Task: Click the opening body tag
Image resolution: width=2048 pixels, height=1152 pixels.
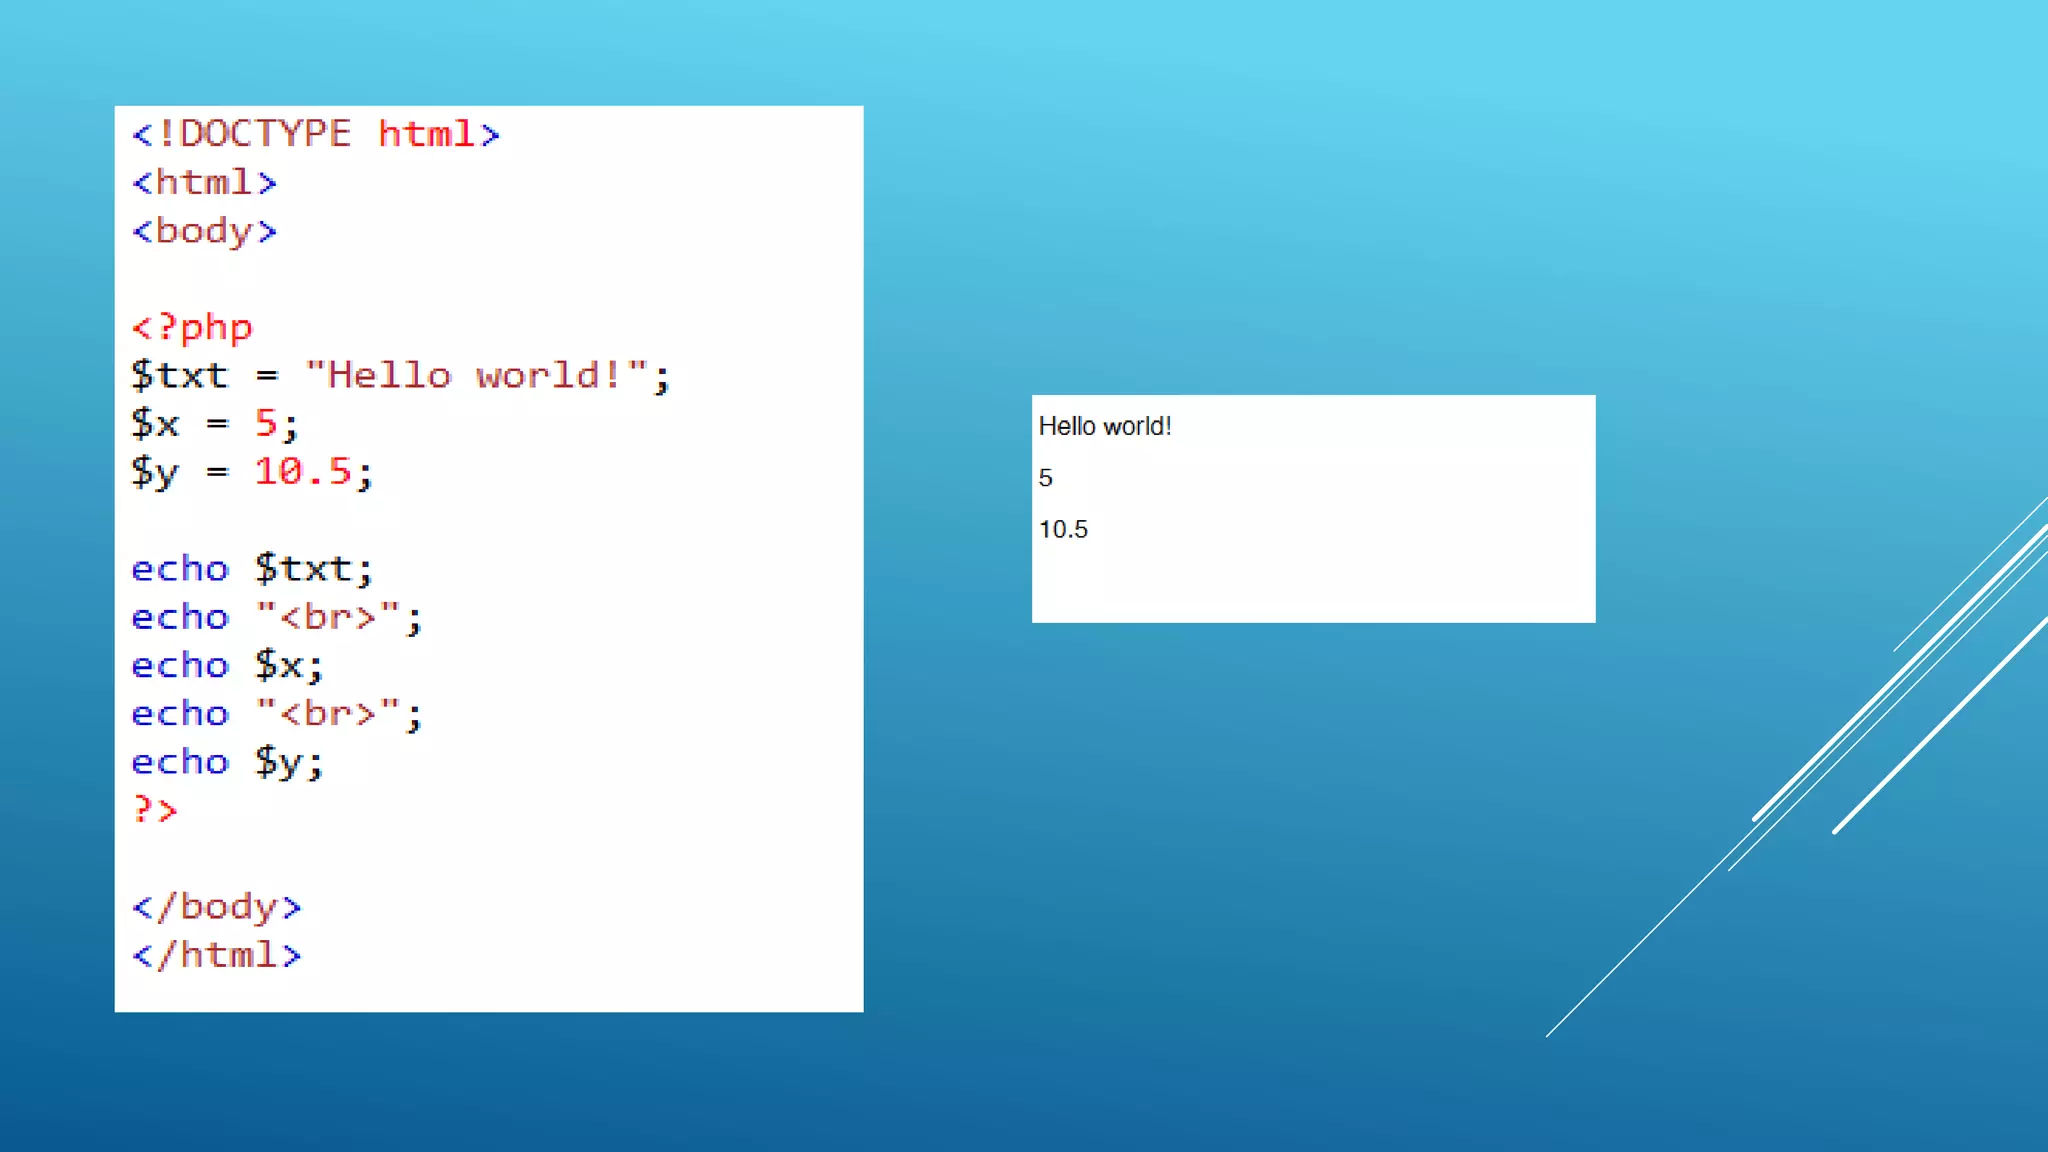Action: (x=204, y=231)
